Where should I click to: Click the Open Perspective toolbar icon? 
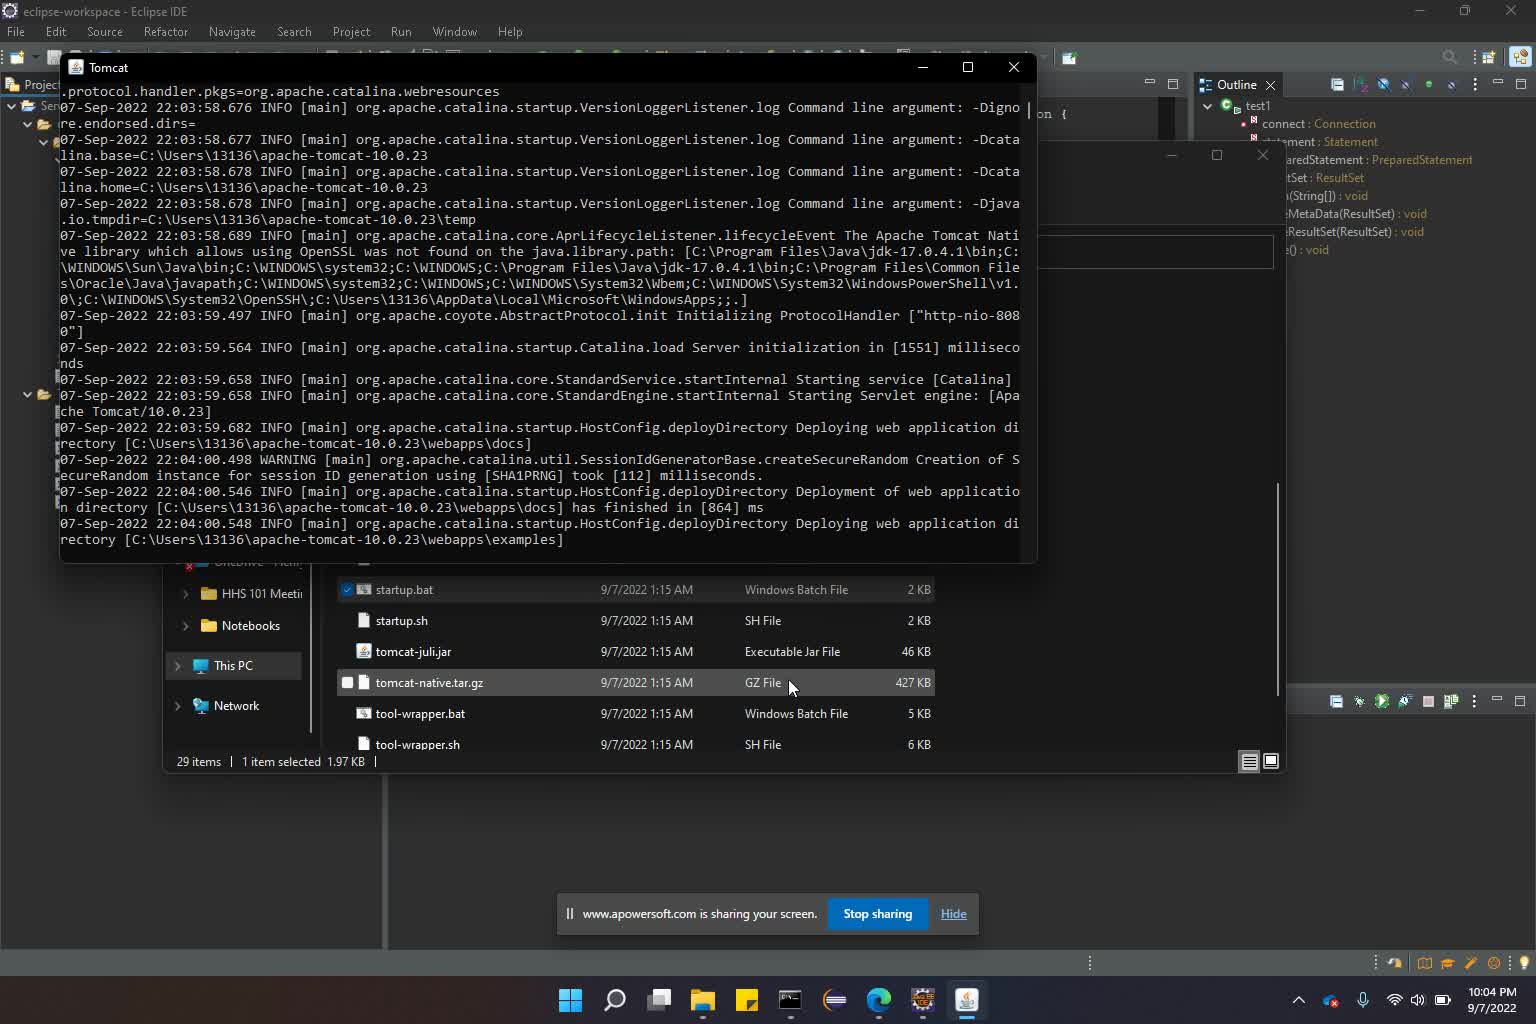[x=1489, y=57]
